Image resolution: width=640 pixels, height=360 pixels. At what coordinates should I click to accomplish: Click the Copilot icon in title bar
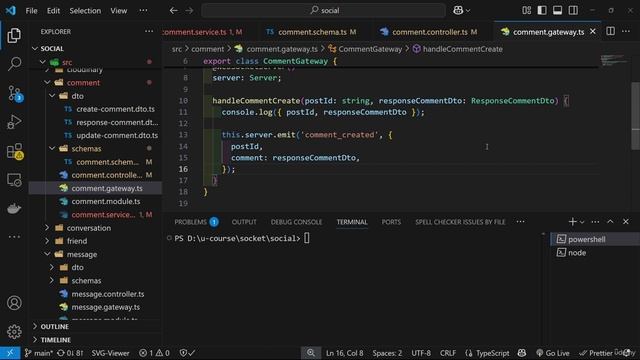point(458,11)
